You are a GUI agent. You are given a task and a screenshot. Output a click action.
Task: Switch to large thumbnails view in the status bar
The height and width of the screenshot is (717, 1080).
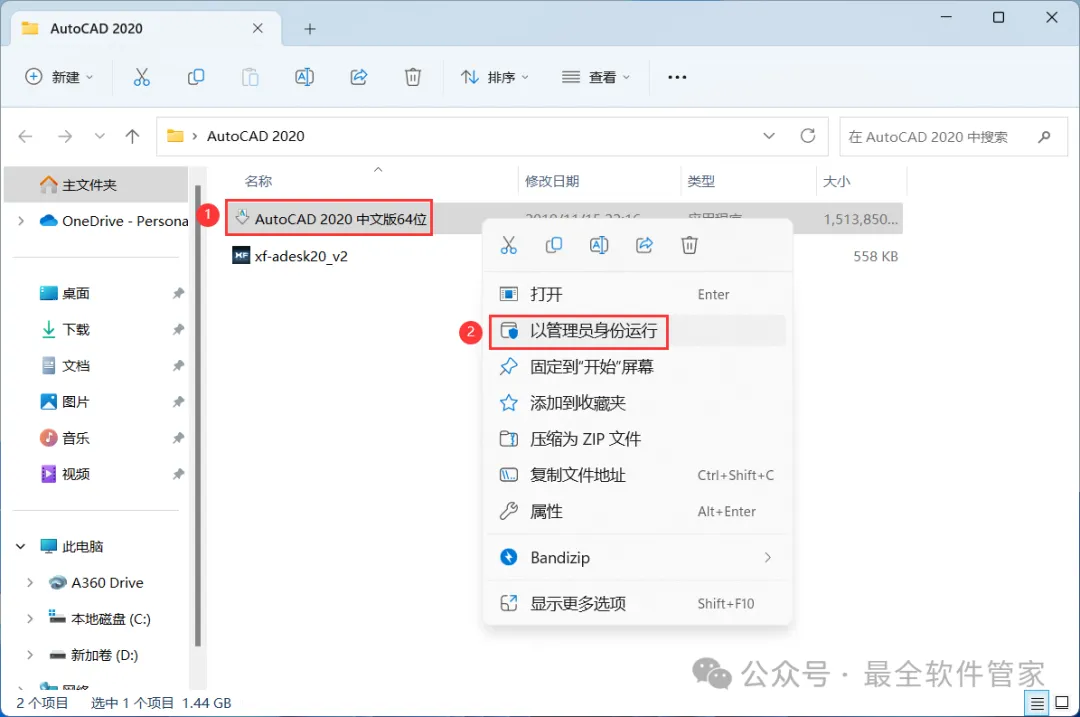1062,703
